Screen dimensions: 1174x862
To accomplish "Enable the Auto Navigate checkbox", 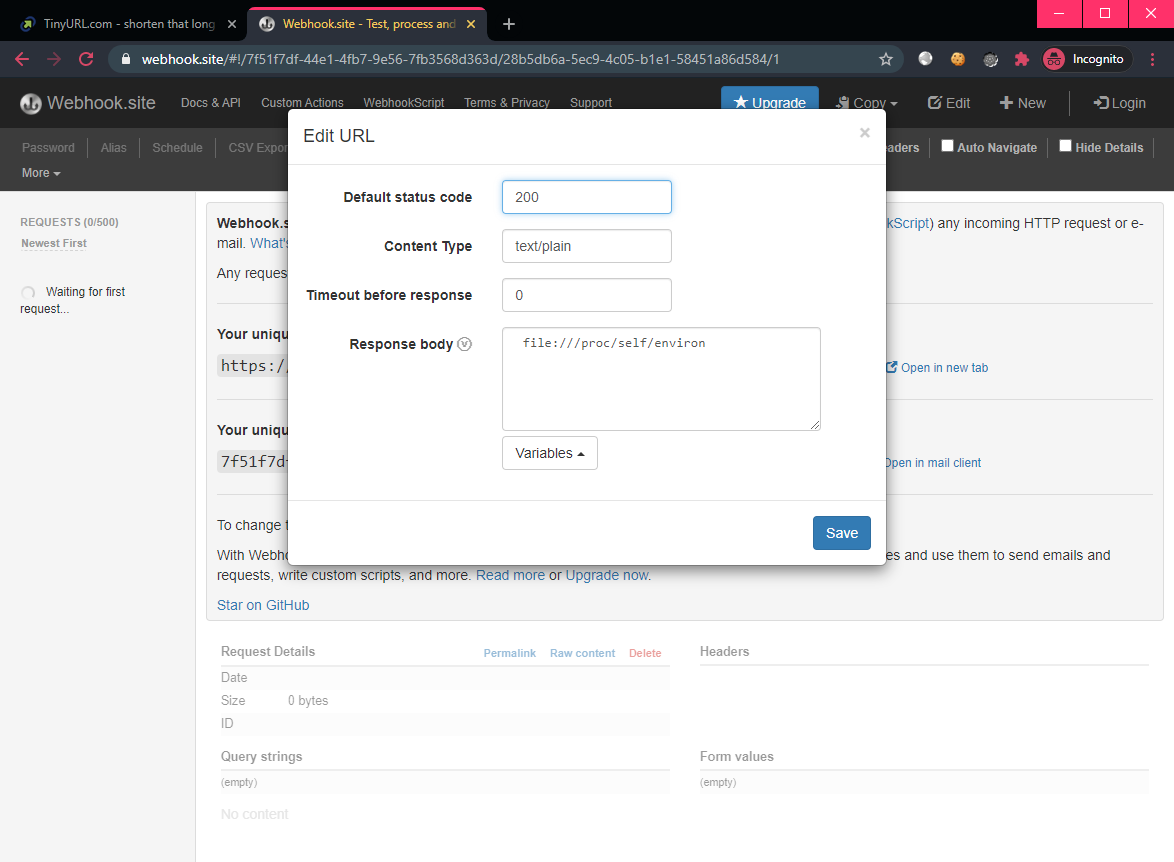I will [x=947, y=146].
